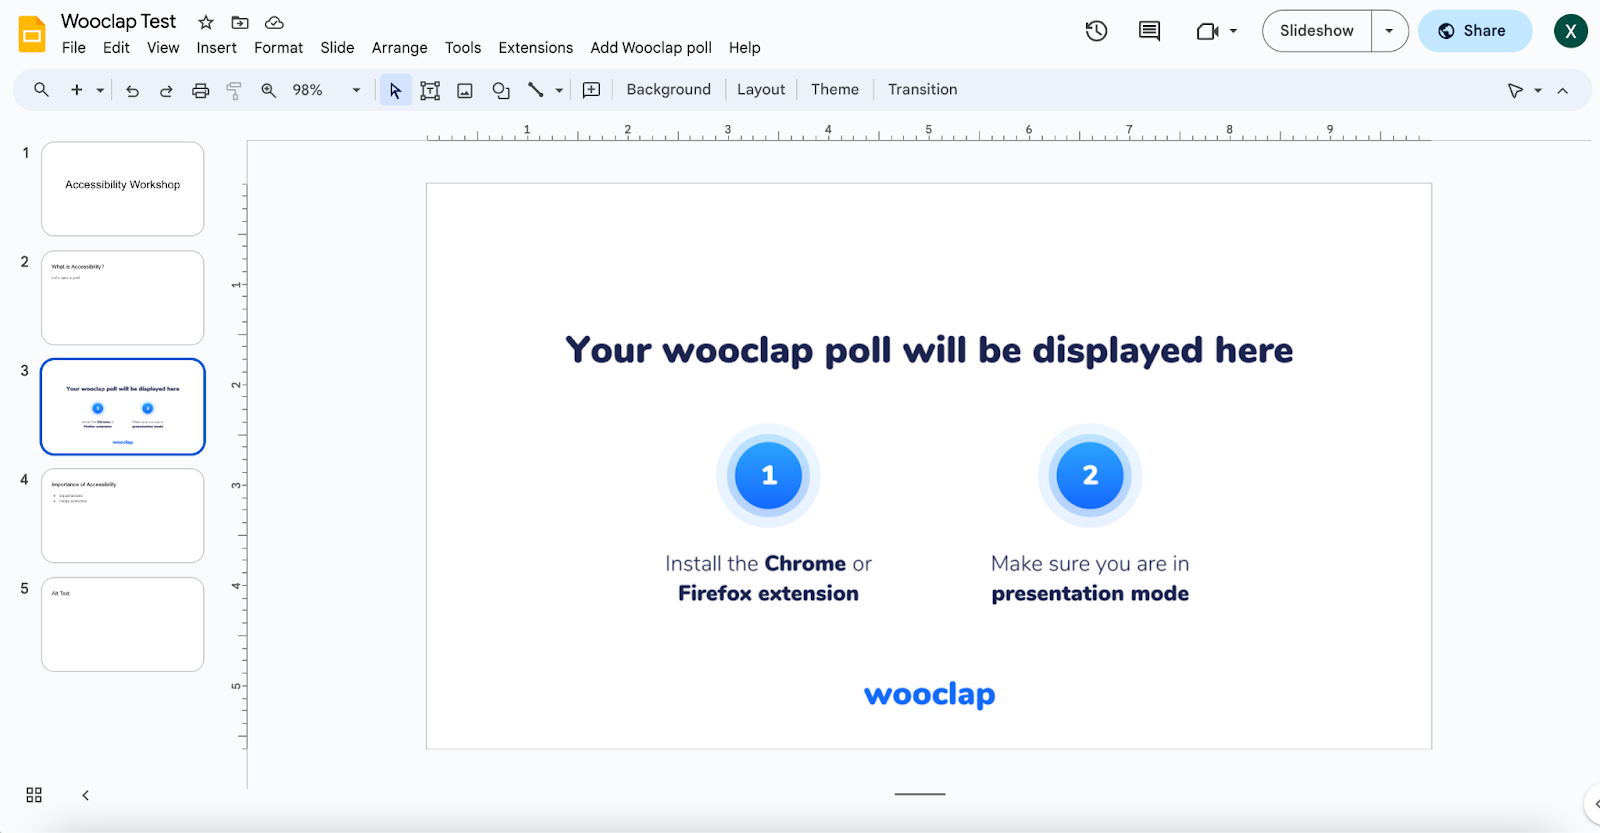The width and height of the screenshot is (1600, 833).
Task: Star the Wooclap Test presentation
Action: [x=206, y=22]
